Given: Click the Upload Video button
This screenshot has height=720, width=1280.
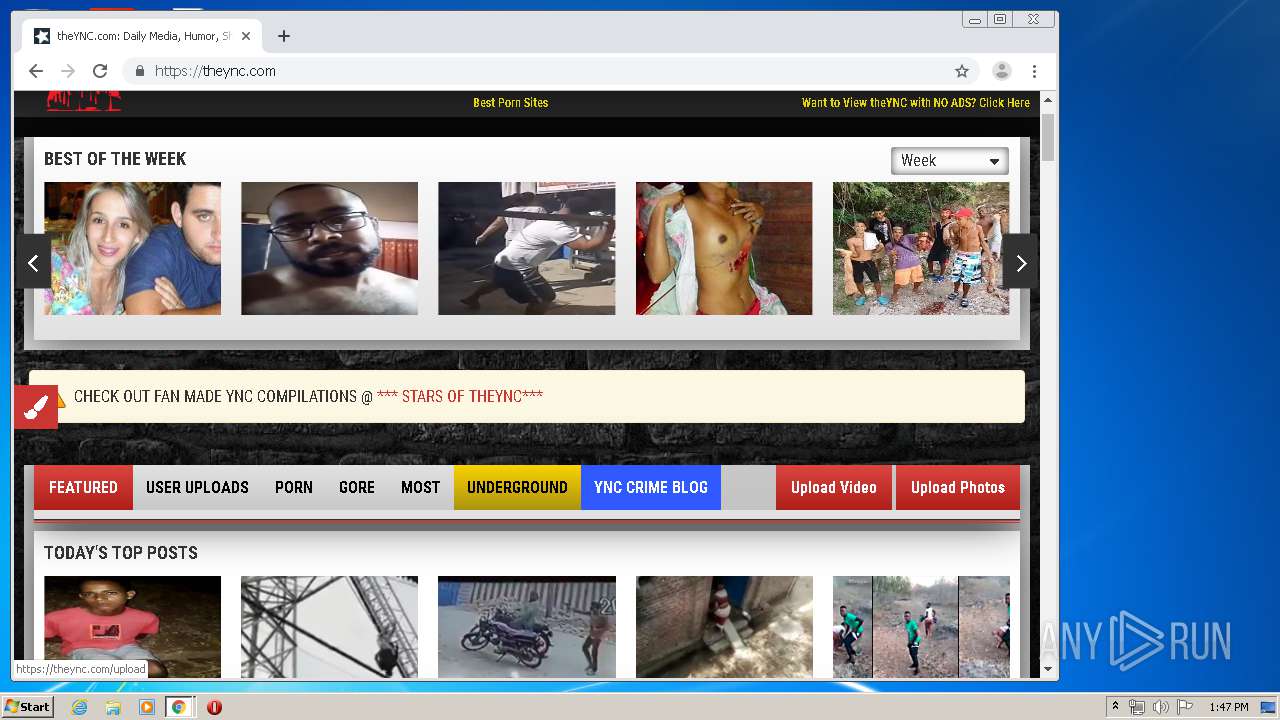Looking at the screenshot, I should [834, 488].
